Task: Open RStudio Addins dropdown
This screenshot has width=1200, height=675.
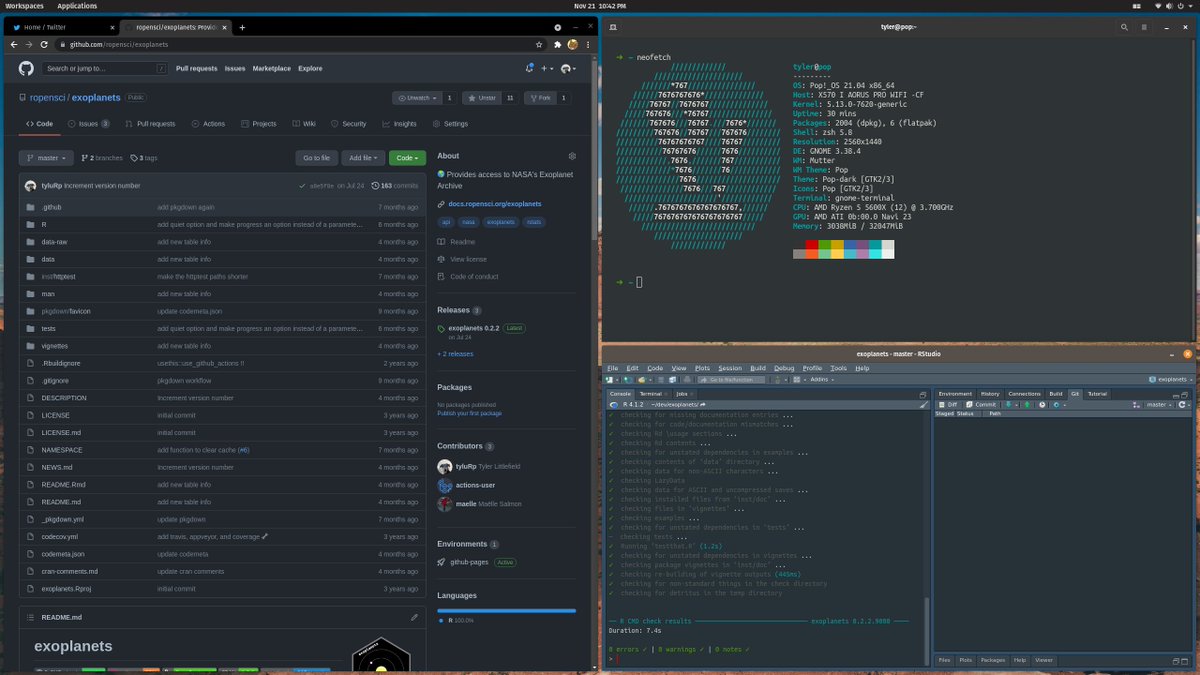Action: (x=822, y=380)
